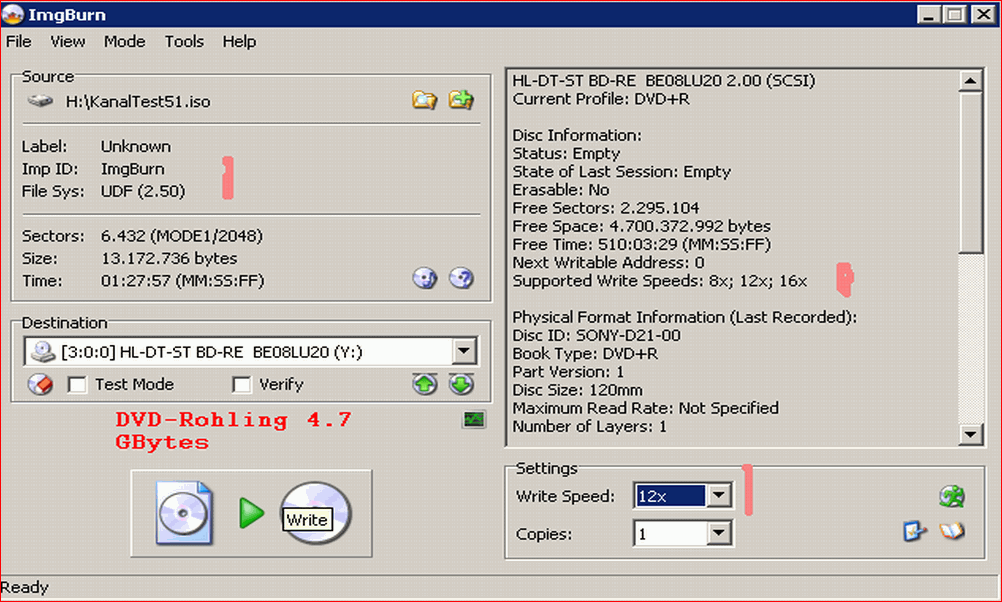Open the Copies dropdown list
The height and width of the screenshot is (602, 1002).
click(718, 534)
